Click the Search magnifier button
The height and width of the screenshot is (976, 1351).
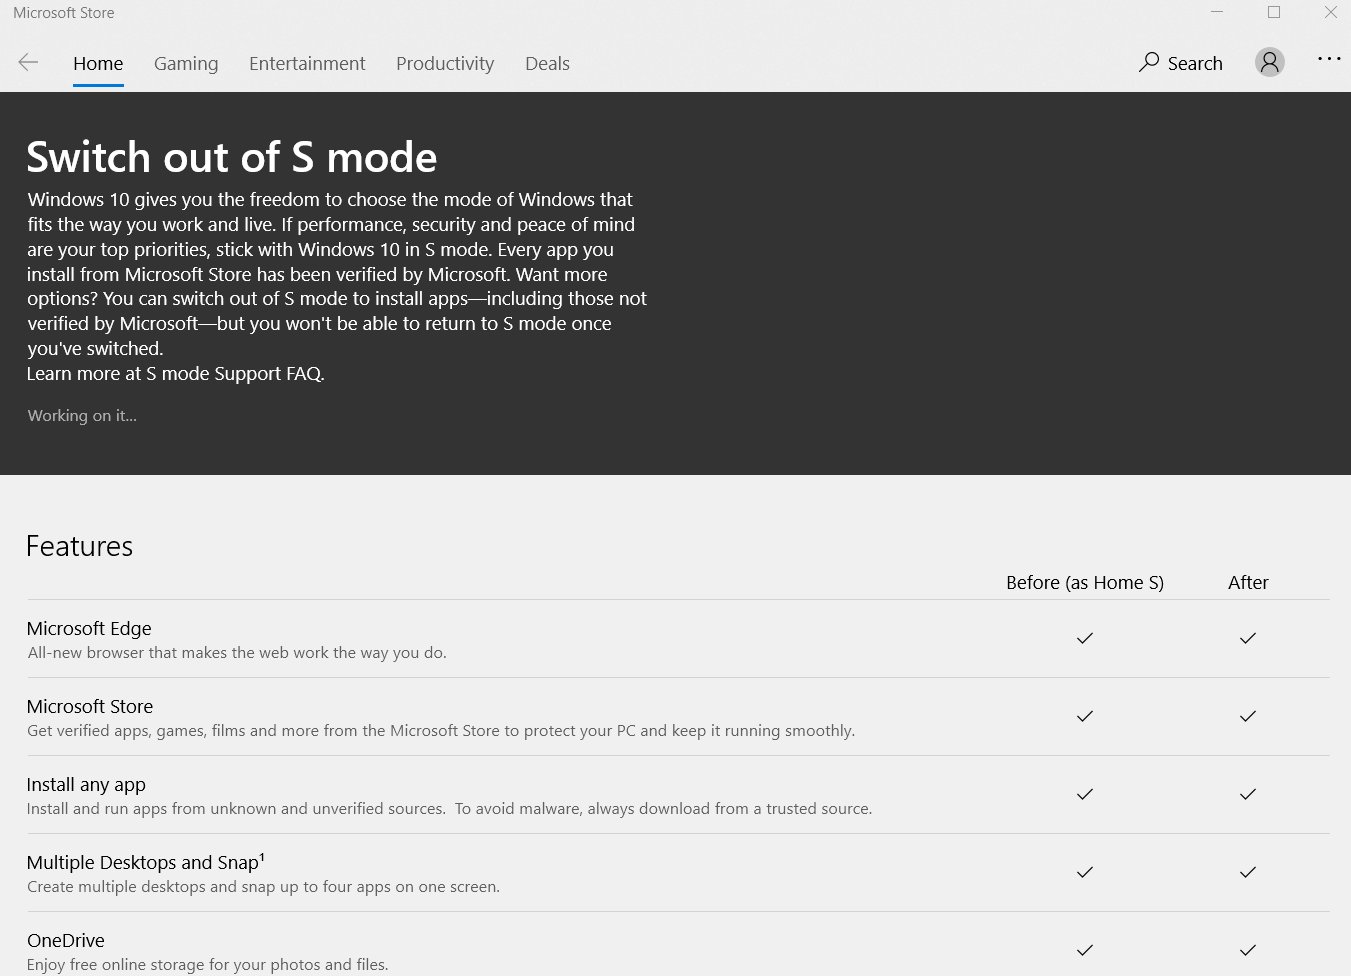click(1181, 63)
